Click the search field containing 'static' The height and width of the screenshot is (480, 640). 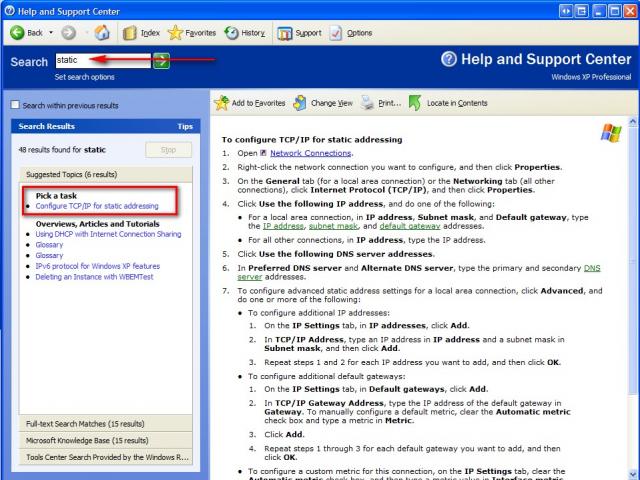click(x=103, y=60)
